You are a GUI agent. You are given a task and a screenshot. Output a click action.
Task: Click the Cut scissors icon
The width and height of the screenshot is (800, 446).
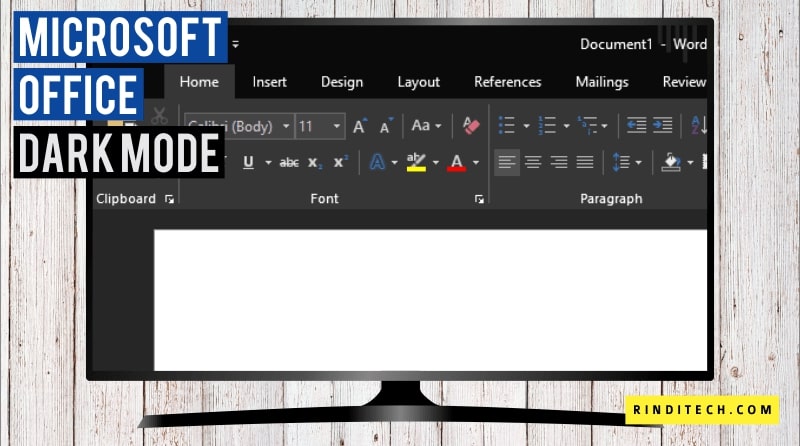point(160,116)
